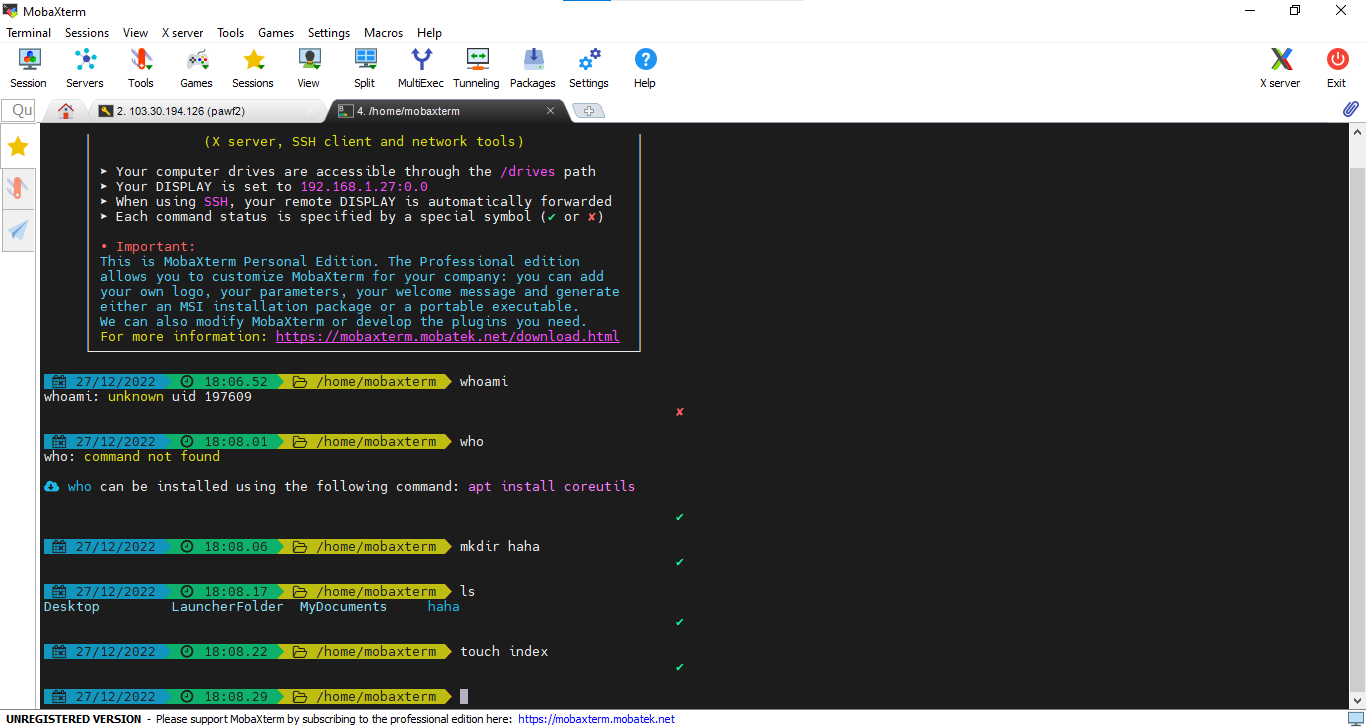This screenshot has height=728, width=1366.
Task: Enable MultiExec mode
Action: point(420,67)
